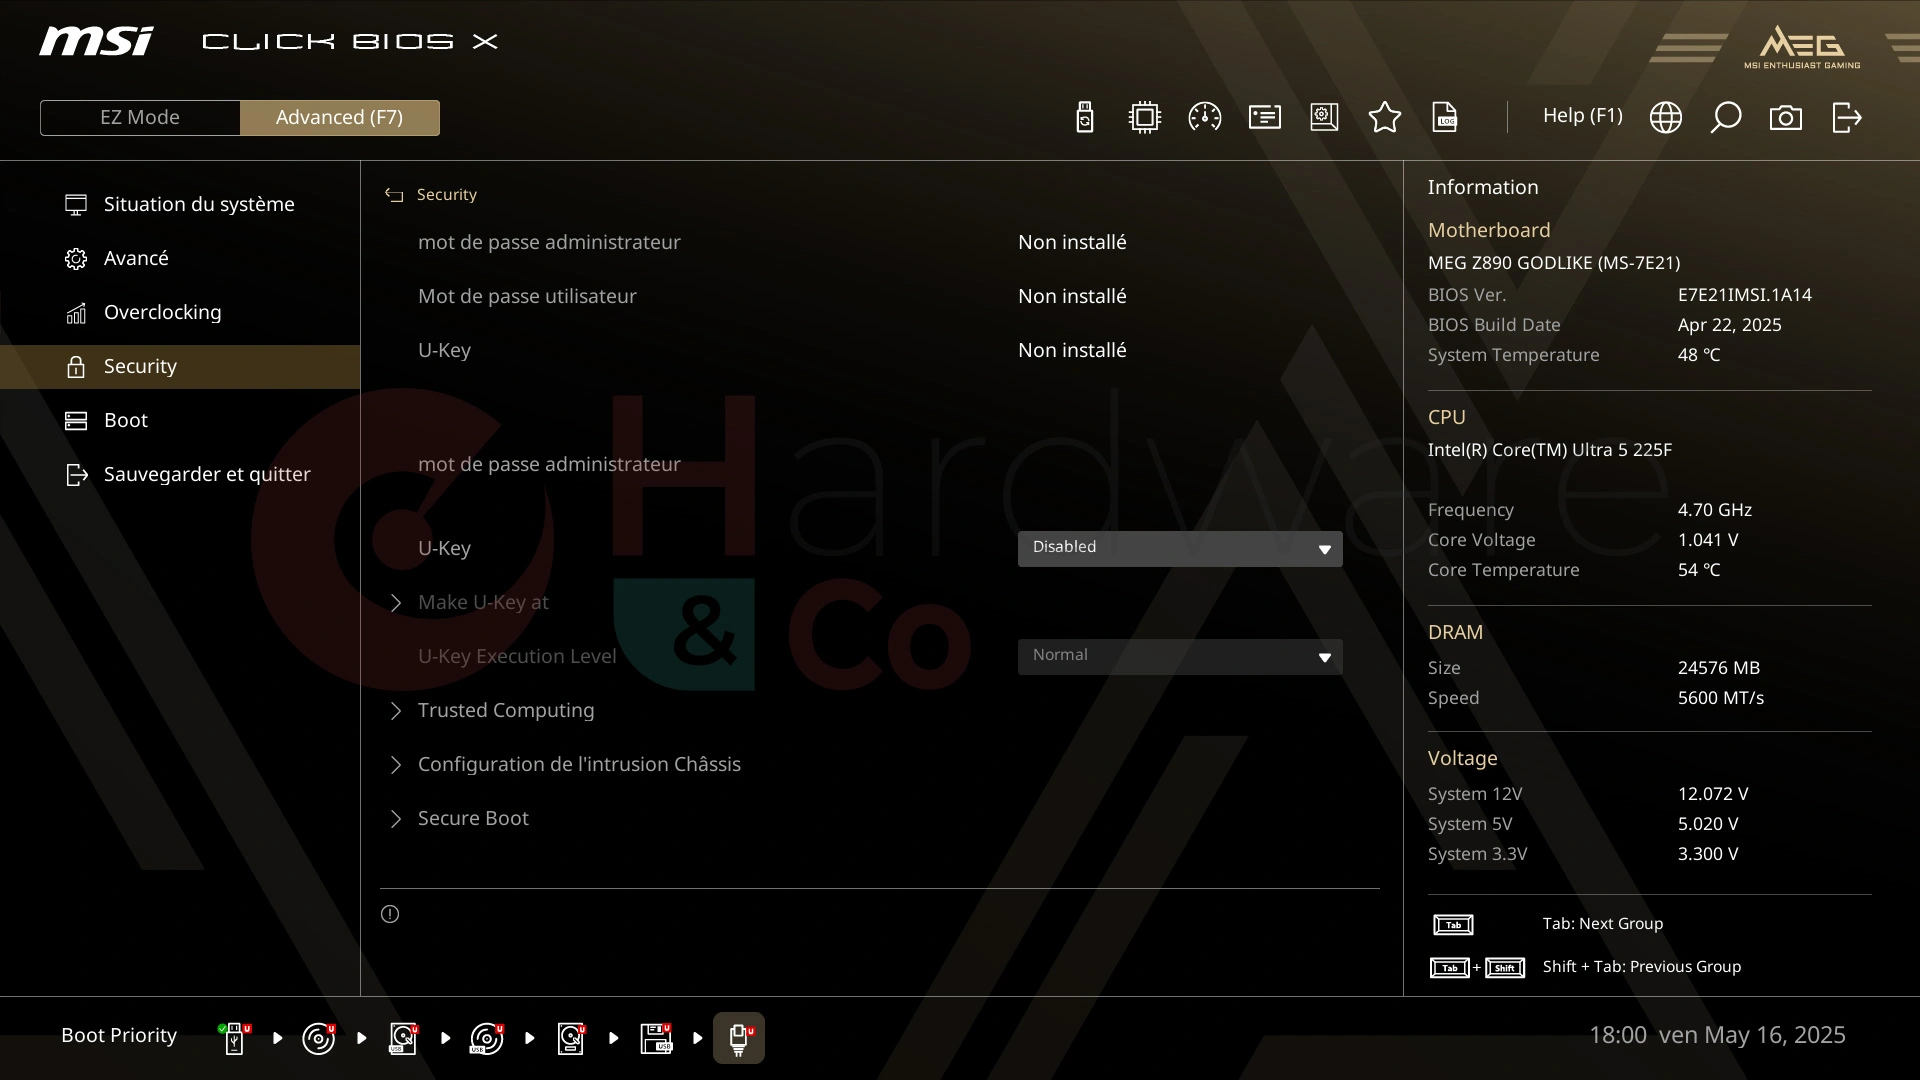Select the highlighted network boot icon

click(x=739, y=1038)
